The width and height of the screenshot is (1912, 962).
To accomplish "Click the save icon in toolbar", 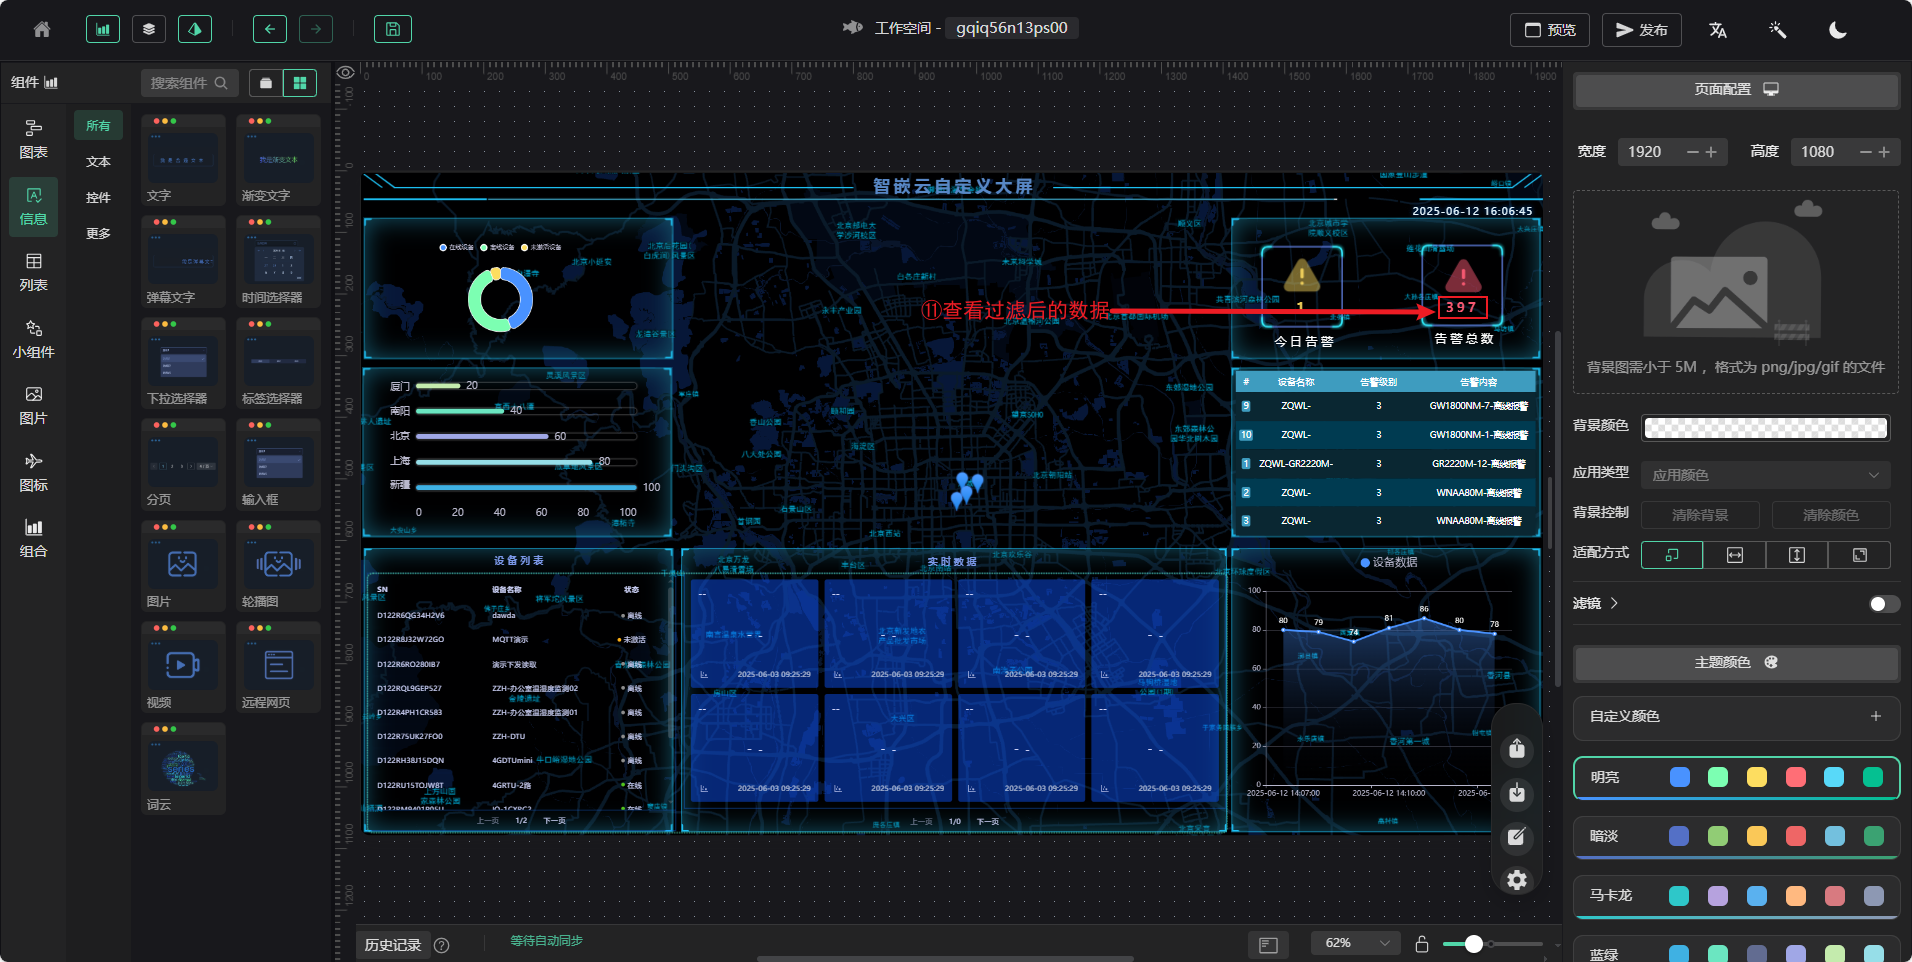I will [x=393, y=30].
